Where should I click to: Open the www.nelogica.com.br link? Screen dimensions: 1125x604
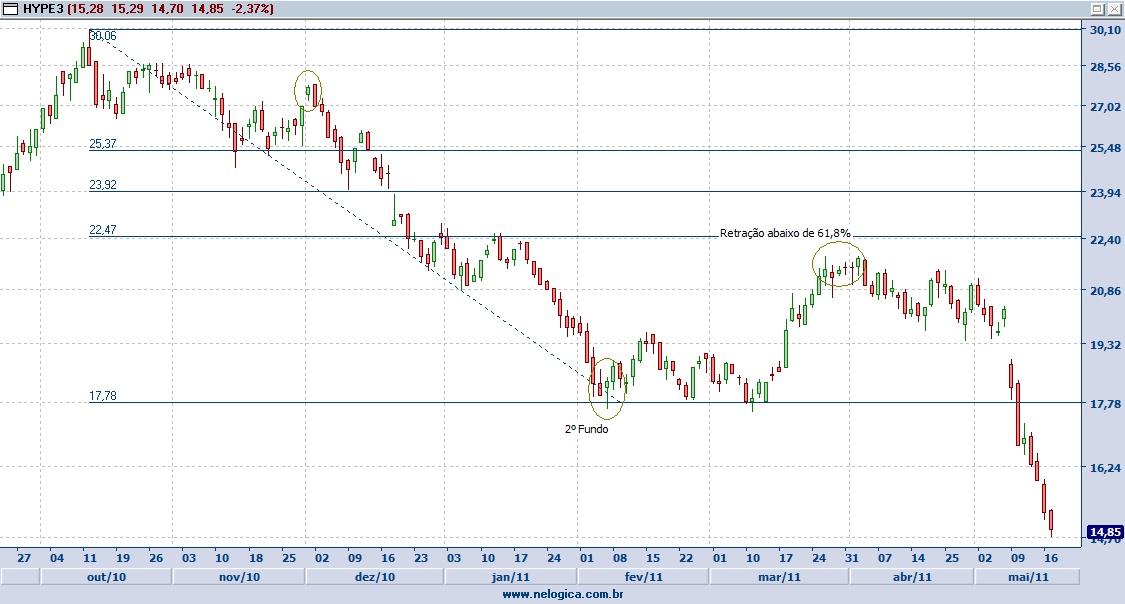(563, 594)
